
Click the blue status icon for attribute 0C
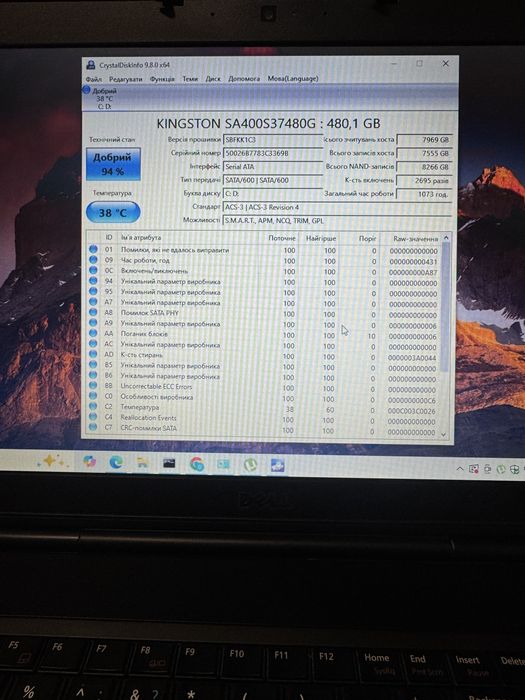[93, 271]
